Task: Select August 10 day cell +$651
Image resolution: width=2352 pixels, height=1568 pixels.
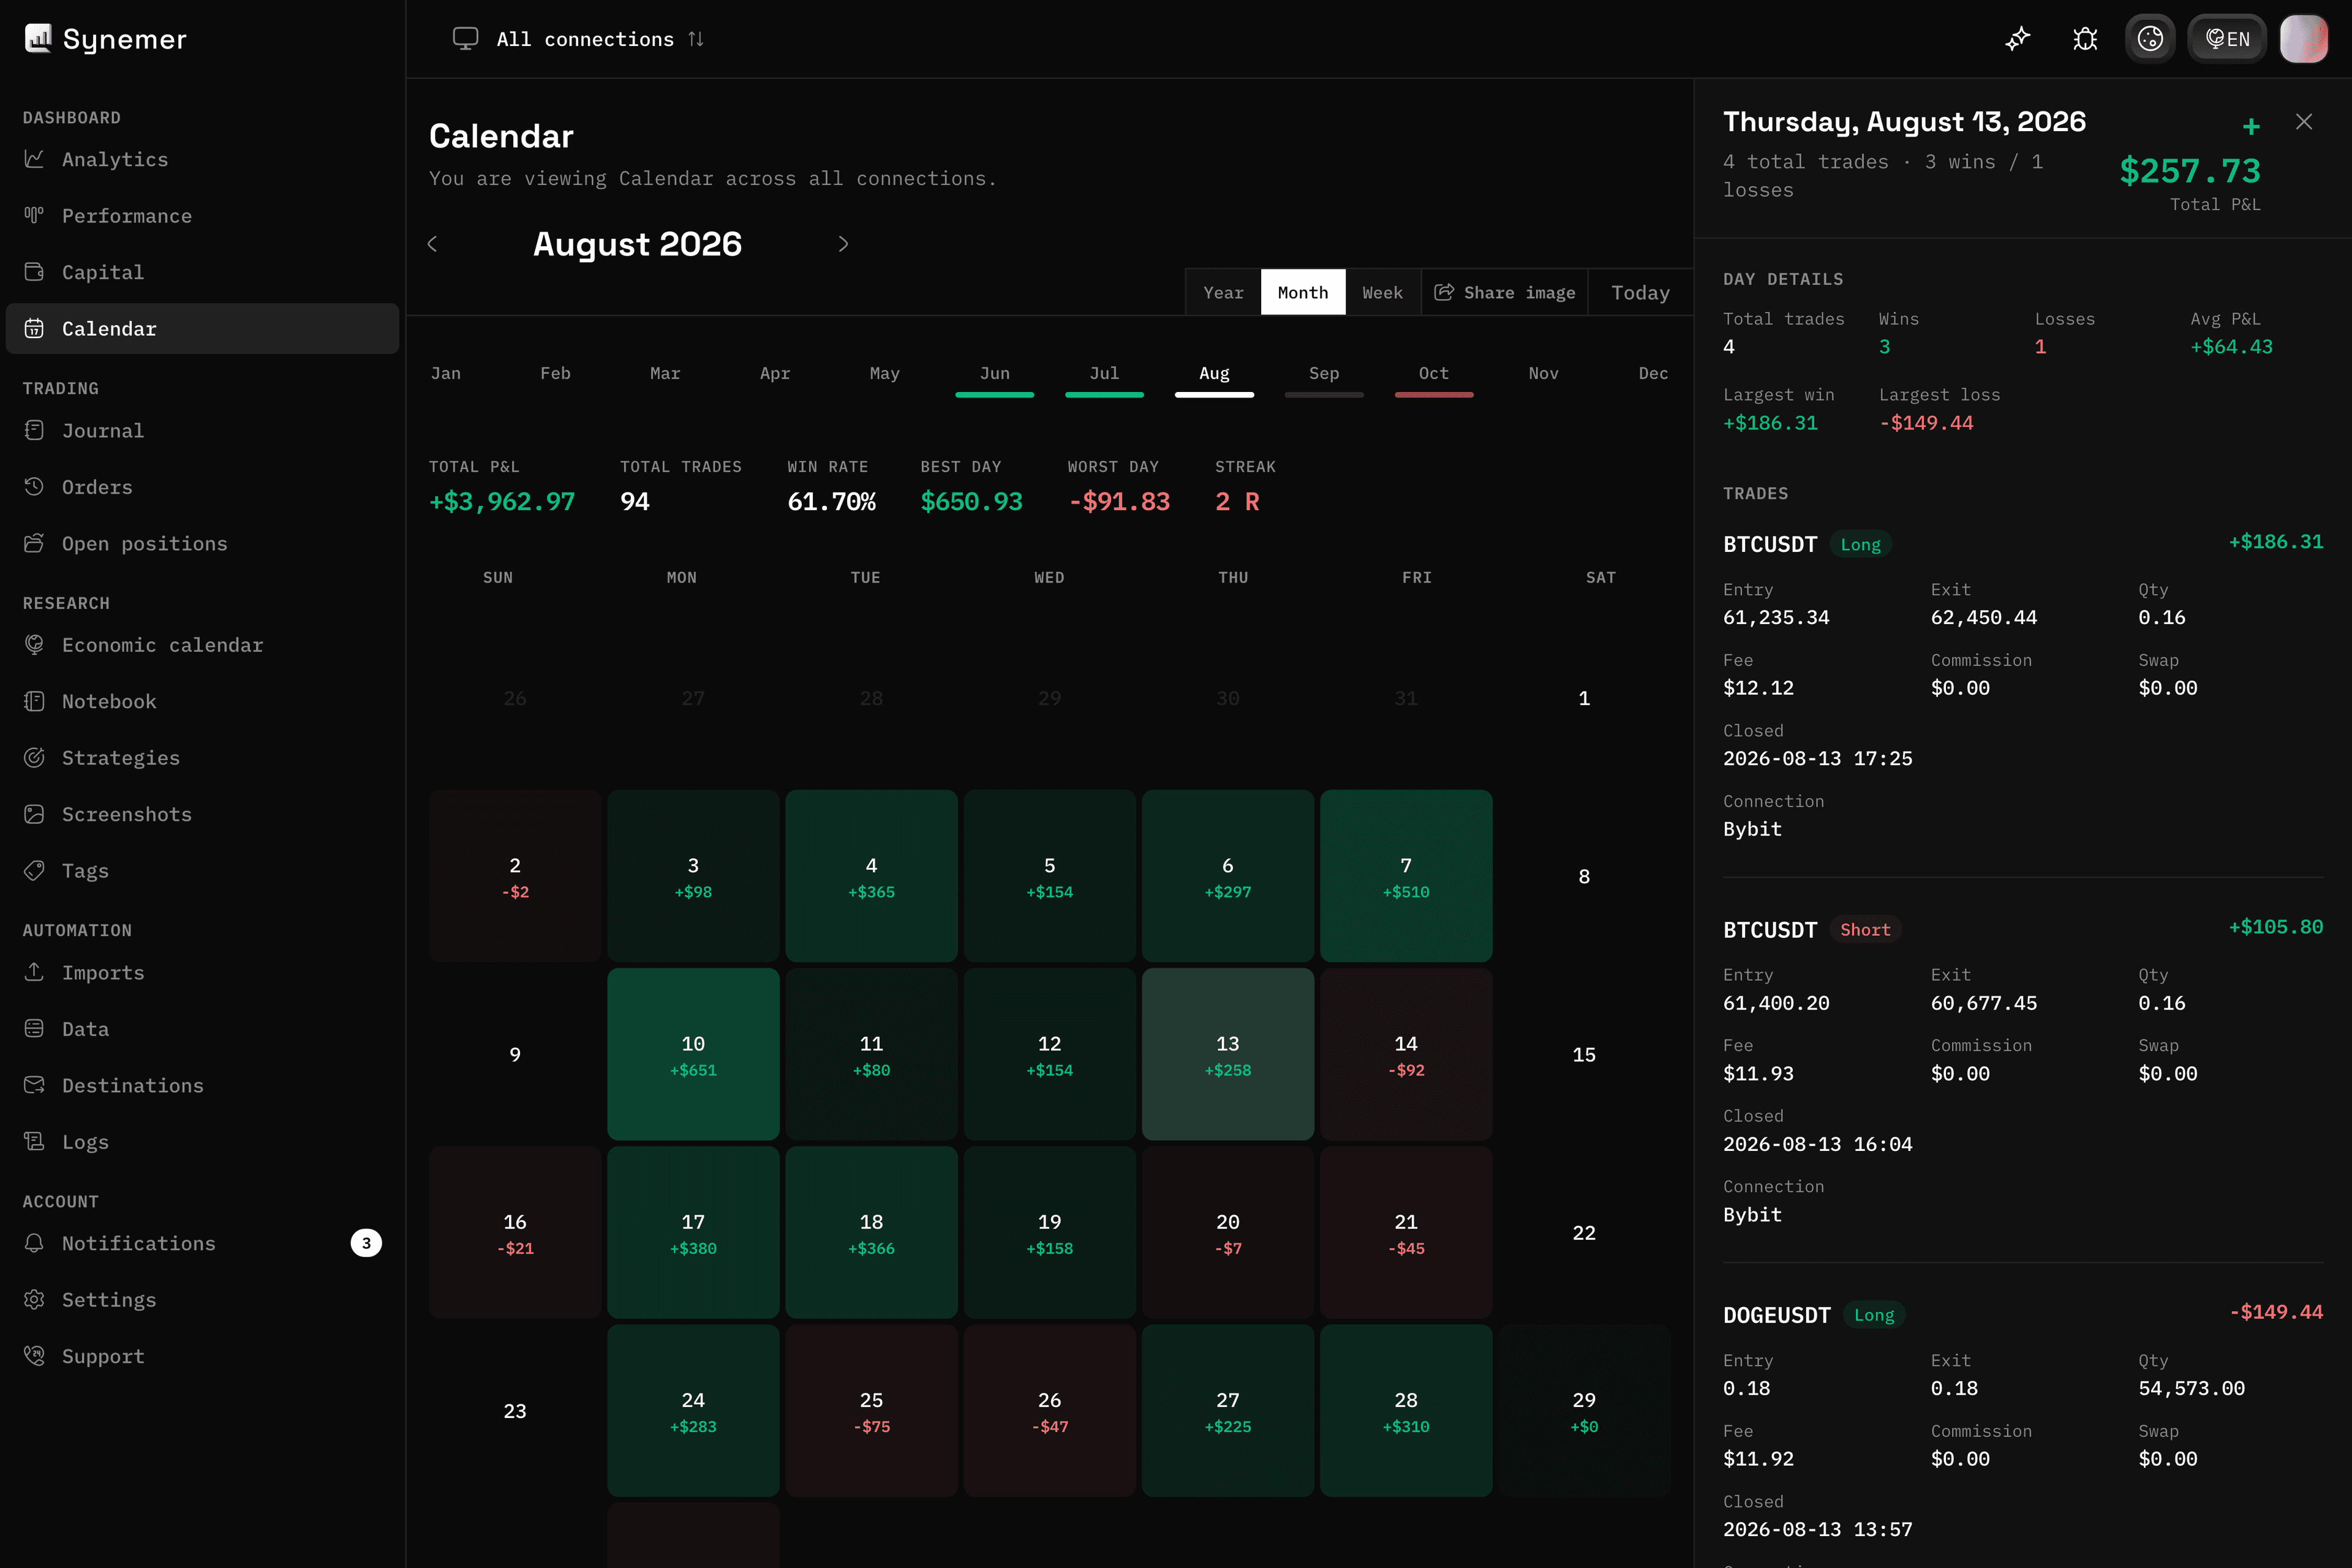Action: 693,1054
